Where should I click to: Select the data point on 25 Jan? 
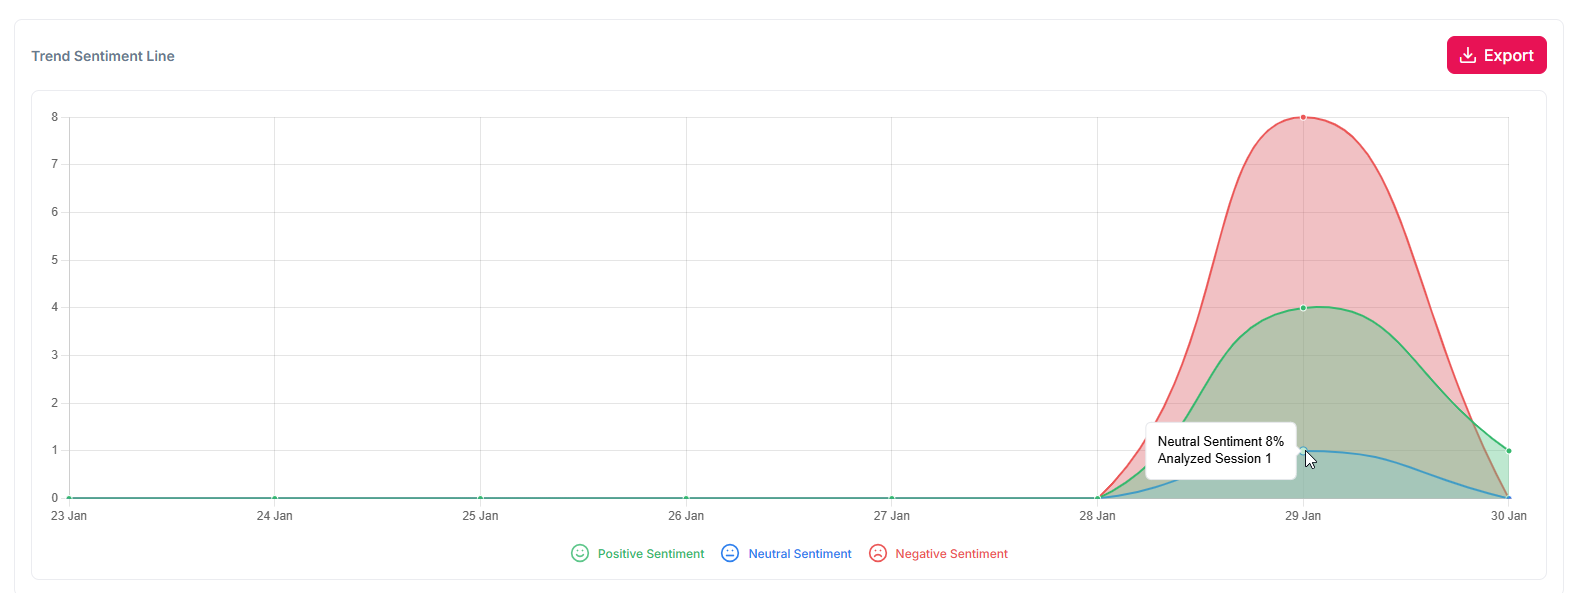[480, 498]
